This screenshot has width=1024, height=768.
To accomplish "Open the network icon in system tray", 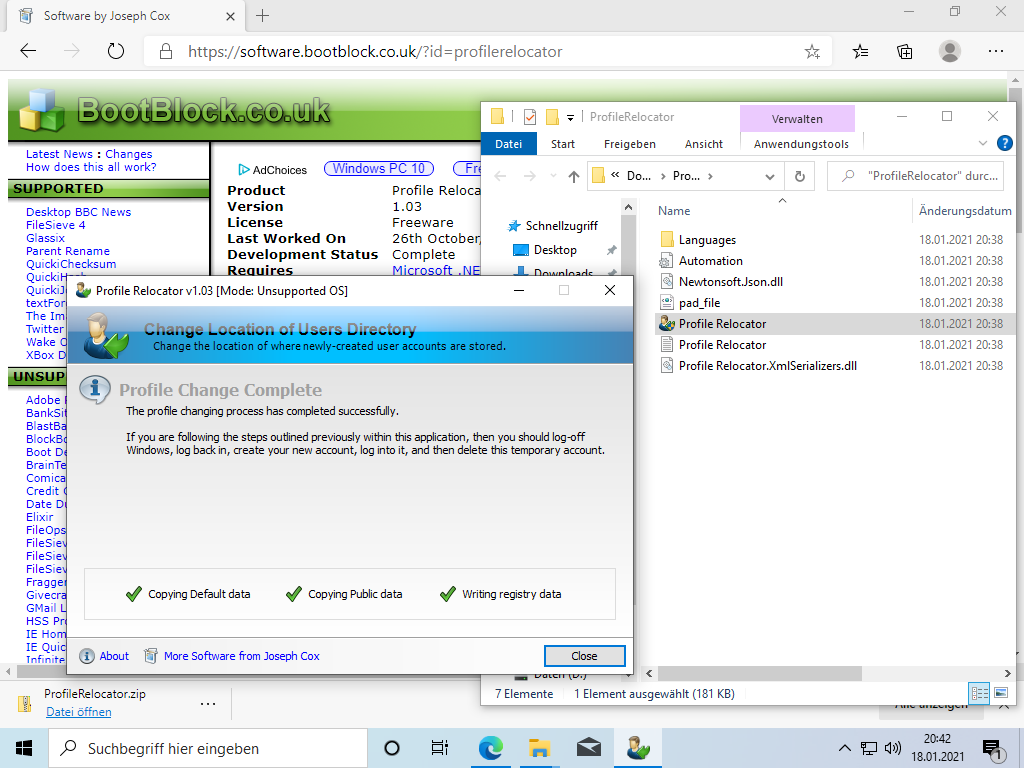I will click(869, 748).
